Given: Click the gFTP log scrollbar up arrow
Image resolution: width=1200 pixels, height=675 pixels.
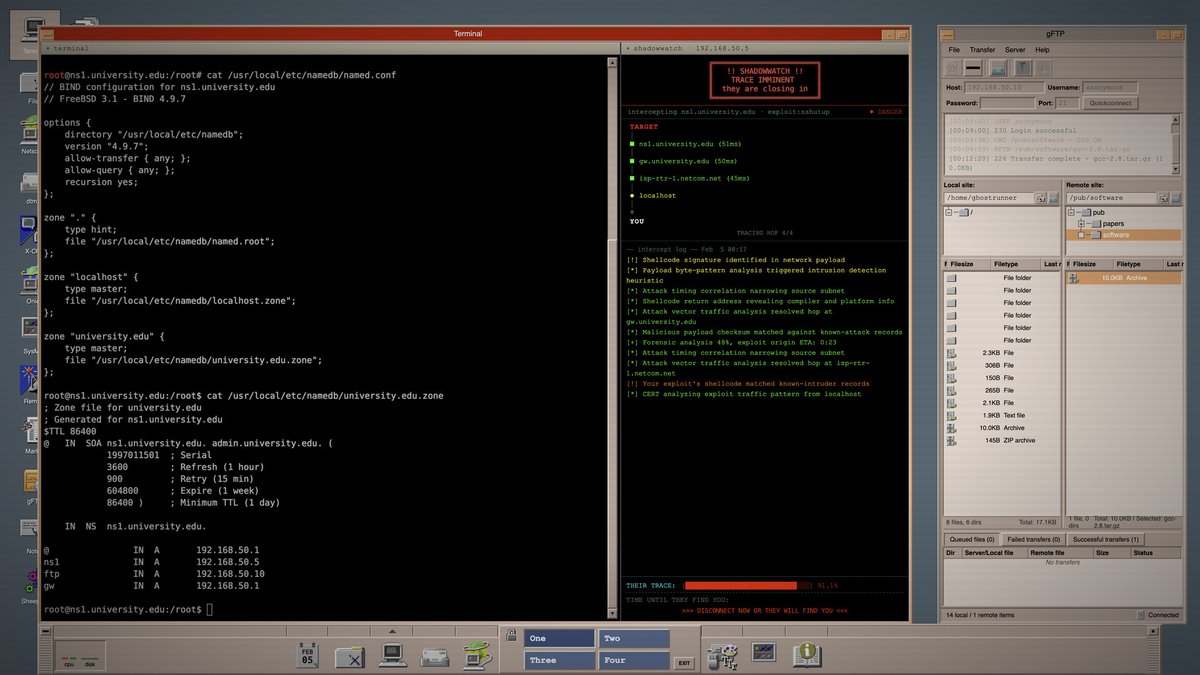Looking at the screenshot, I should [x=1176, y=120].
